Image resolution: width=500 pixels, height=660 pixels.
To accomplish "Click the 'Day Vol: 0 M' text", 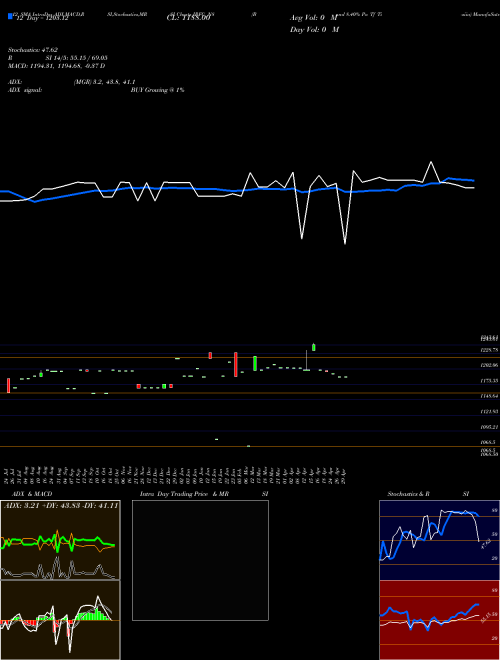I will point(314,29).
